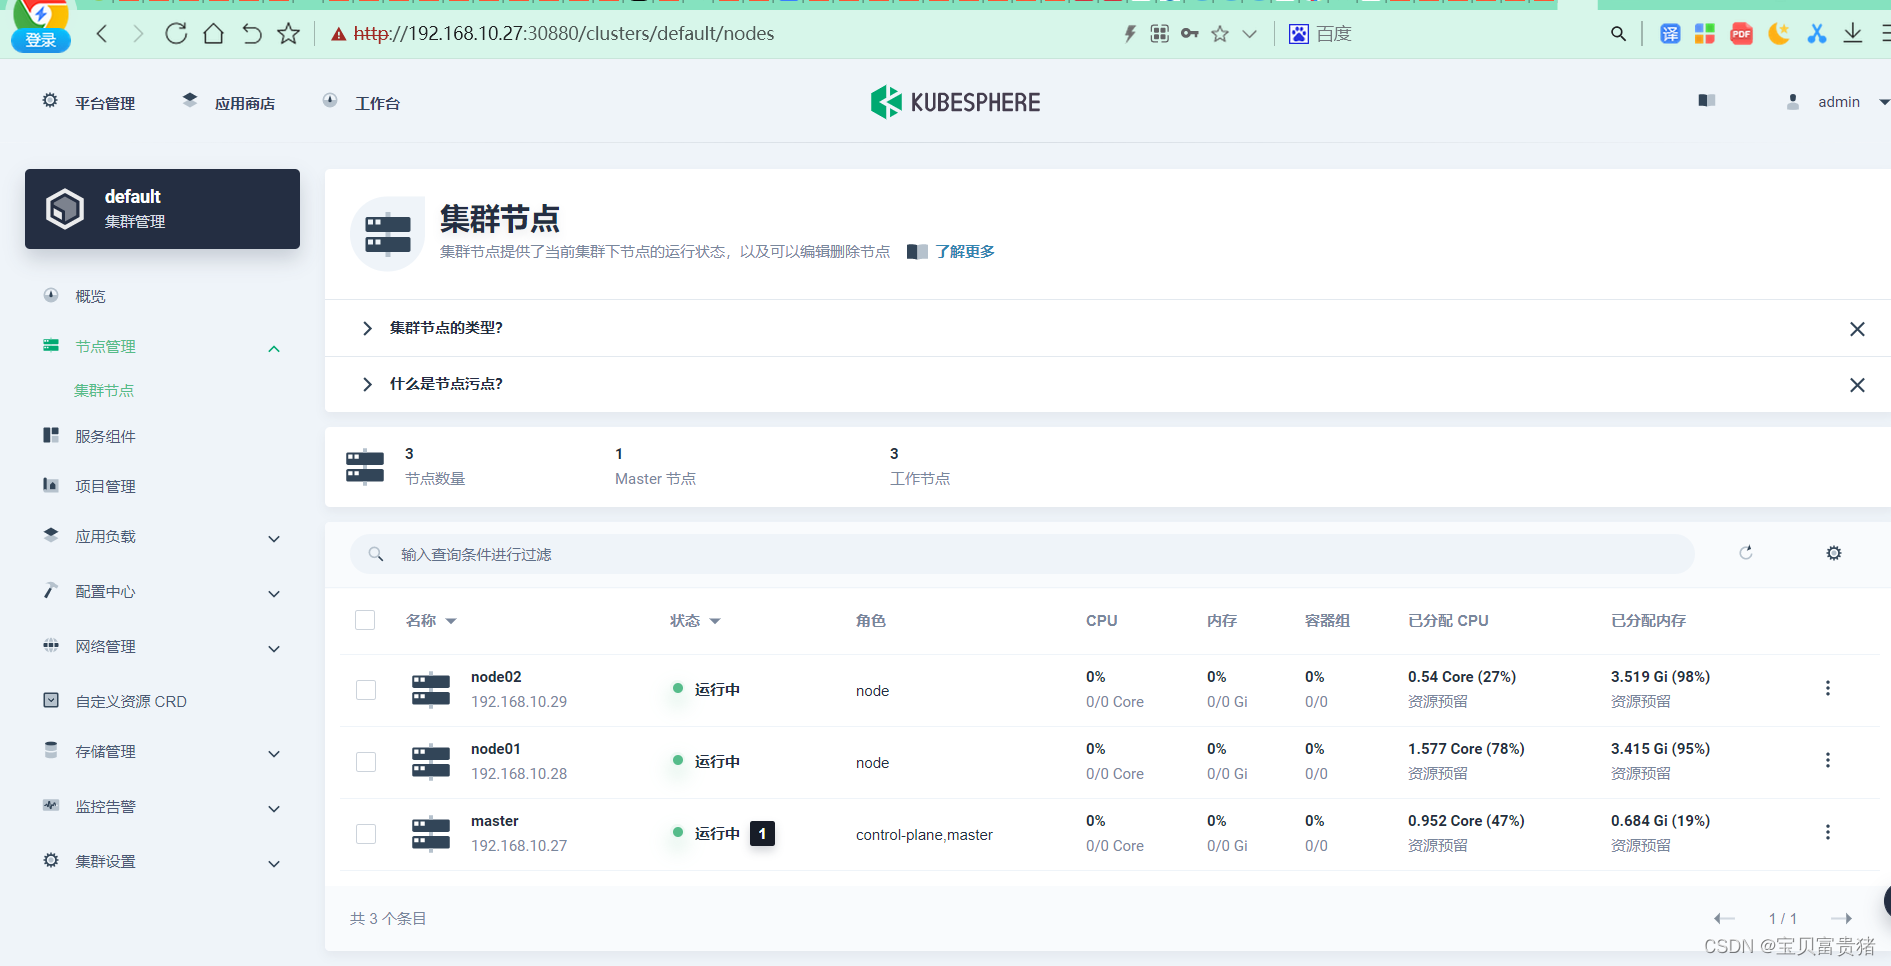Image resolution: width=1891 pixels, height=966 pixels.
Task: Click the scissors screenshot extension icon
Action: (x=1816, y=34)
